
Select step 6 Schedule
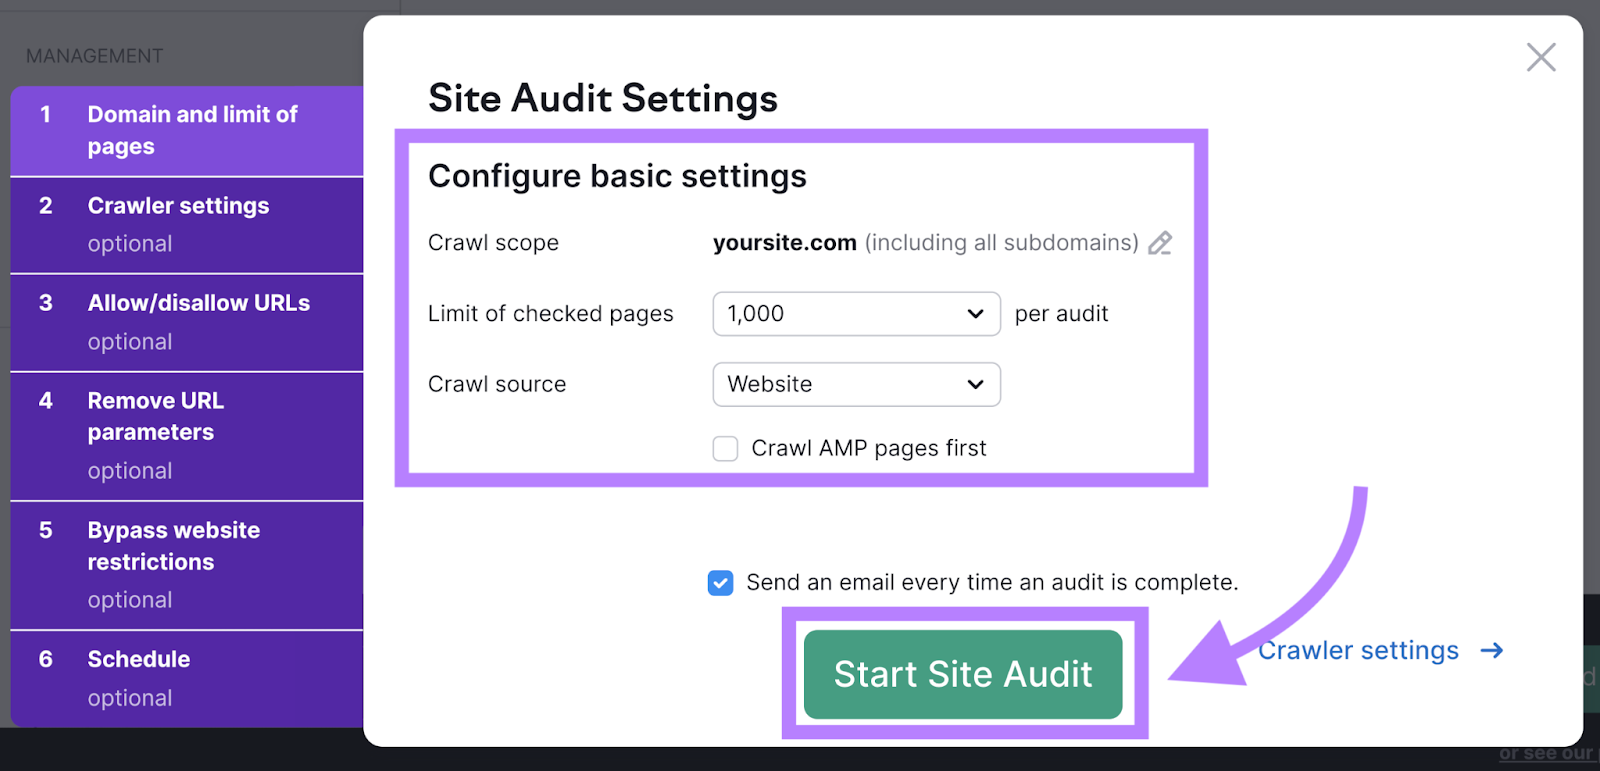coord(187,678)
